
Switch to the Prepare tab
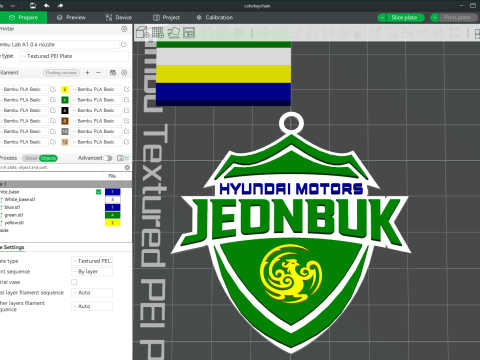[23, 18]
